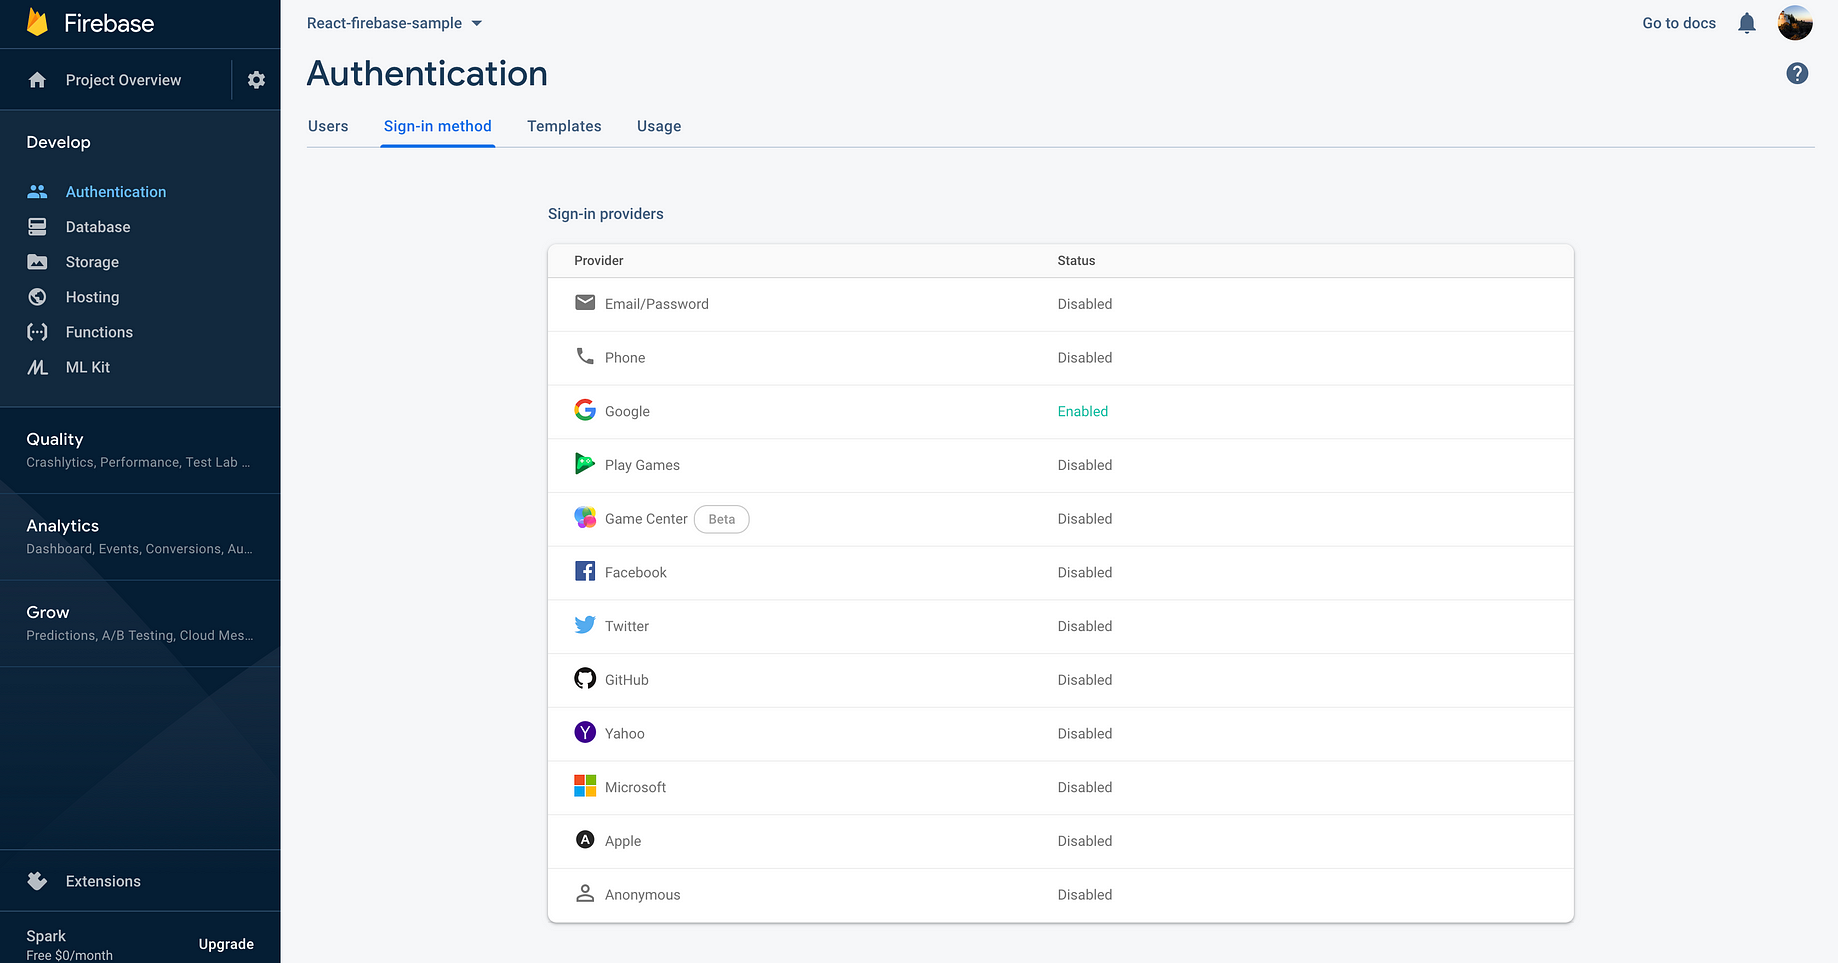Click the Hosting globe icon in sidebar

pos(37,297)
